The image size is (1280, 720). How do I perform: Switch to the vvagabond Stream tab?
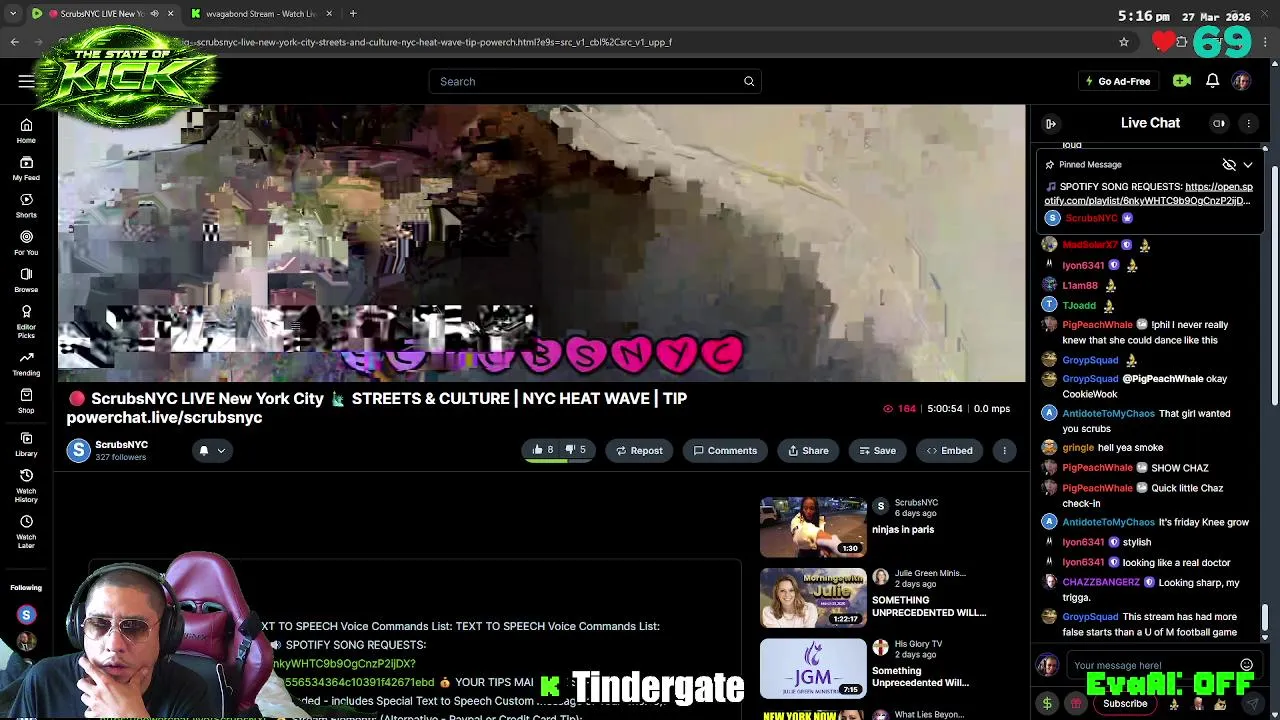(x=262, y=14)
